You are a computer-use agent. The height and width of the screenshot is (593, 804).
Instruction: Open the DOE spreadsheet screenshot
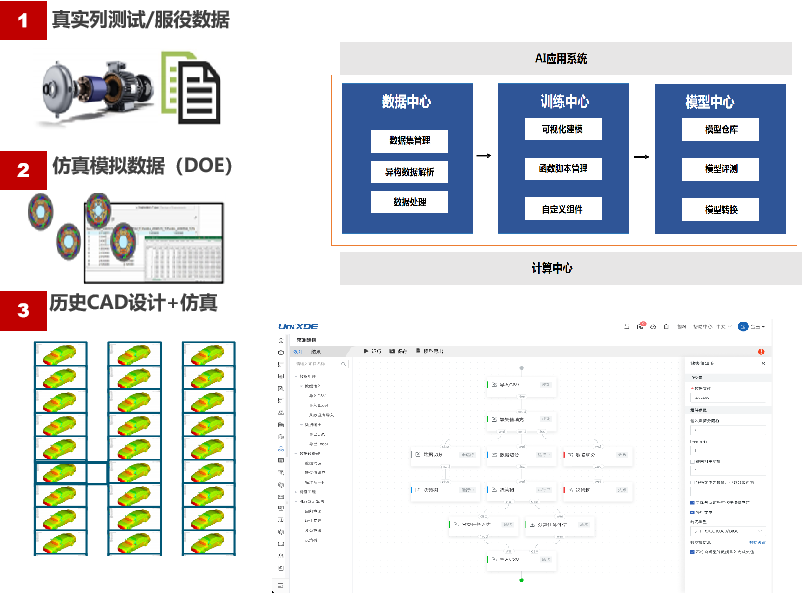(154, 243)
